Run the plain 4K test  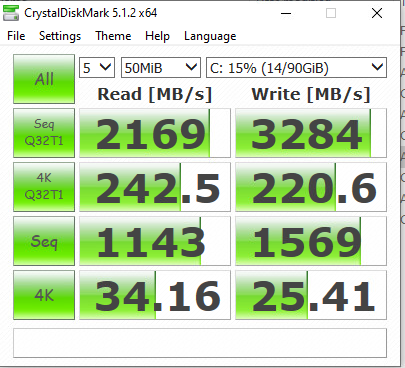click(44, 295)
